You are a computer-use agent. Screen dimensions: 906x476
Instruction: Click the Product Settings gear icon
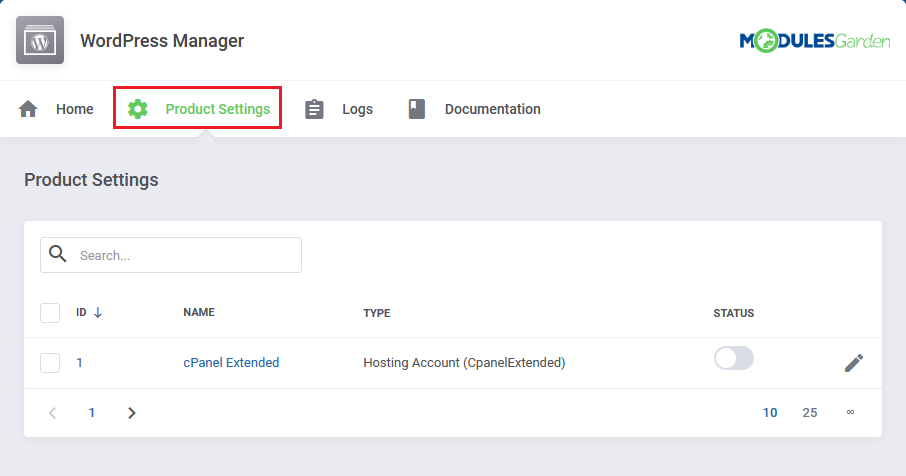pyautogui.click(x=138, y=109)
